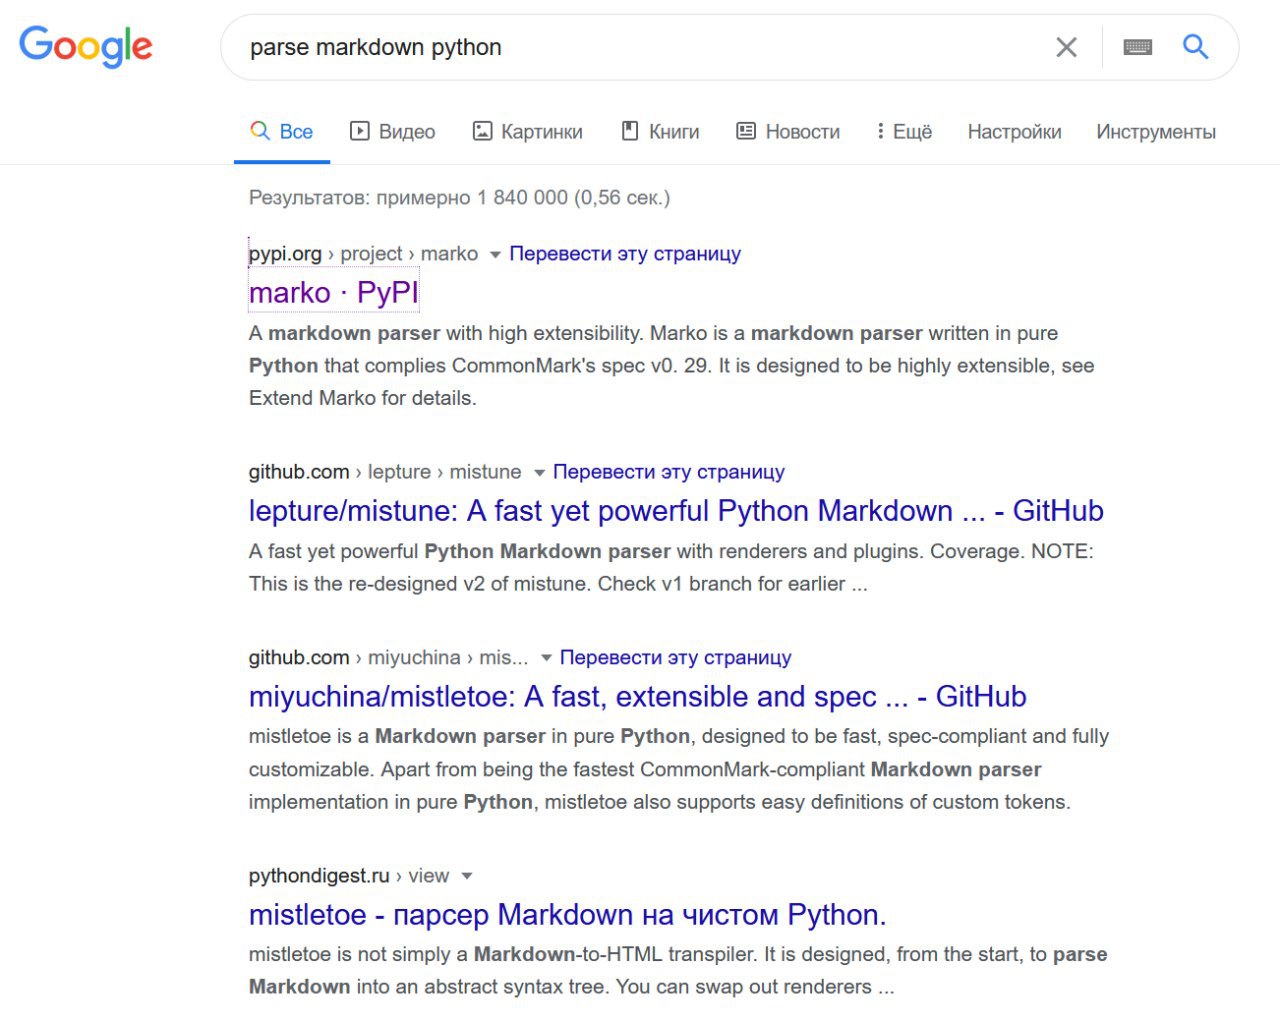Image resolution: width=1280 pixels, height=1022 pixels.
Task: Open the Ещё more menu
Action: tap(904, 131)
